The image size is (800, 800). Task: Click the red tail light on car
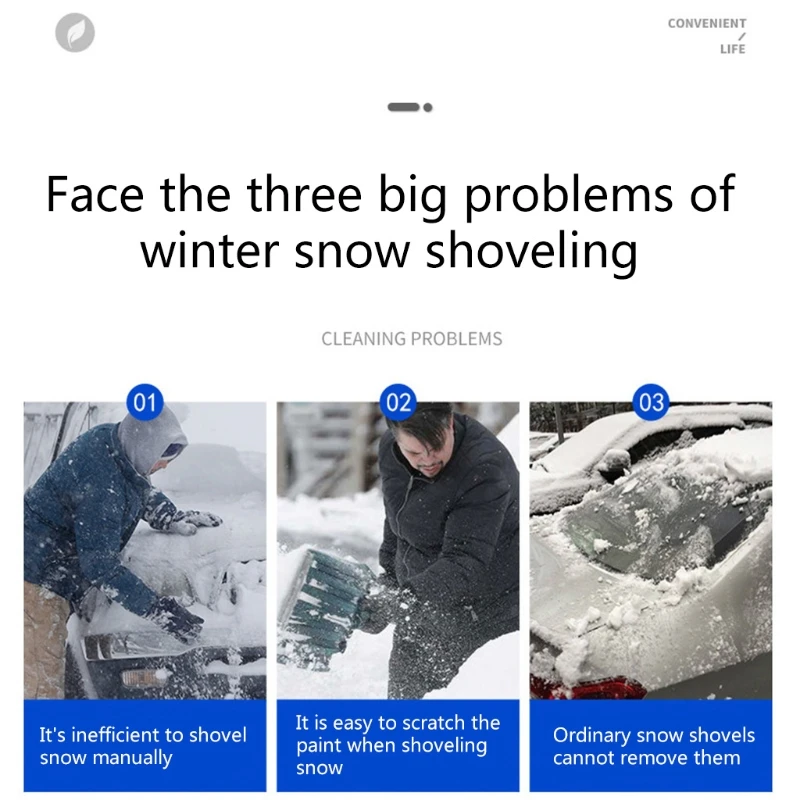click(587, 688)
